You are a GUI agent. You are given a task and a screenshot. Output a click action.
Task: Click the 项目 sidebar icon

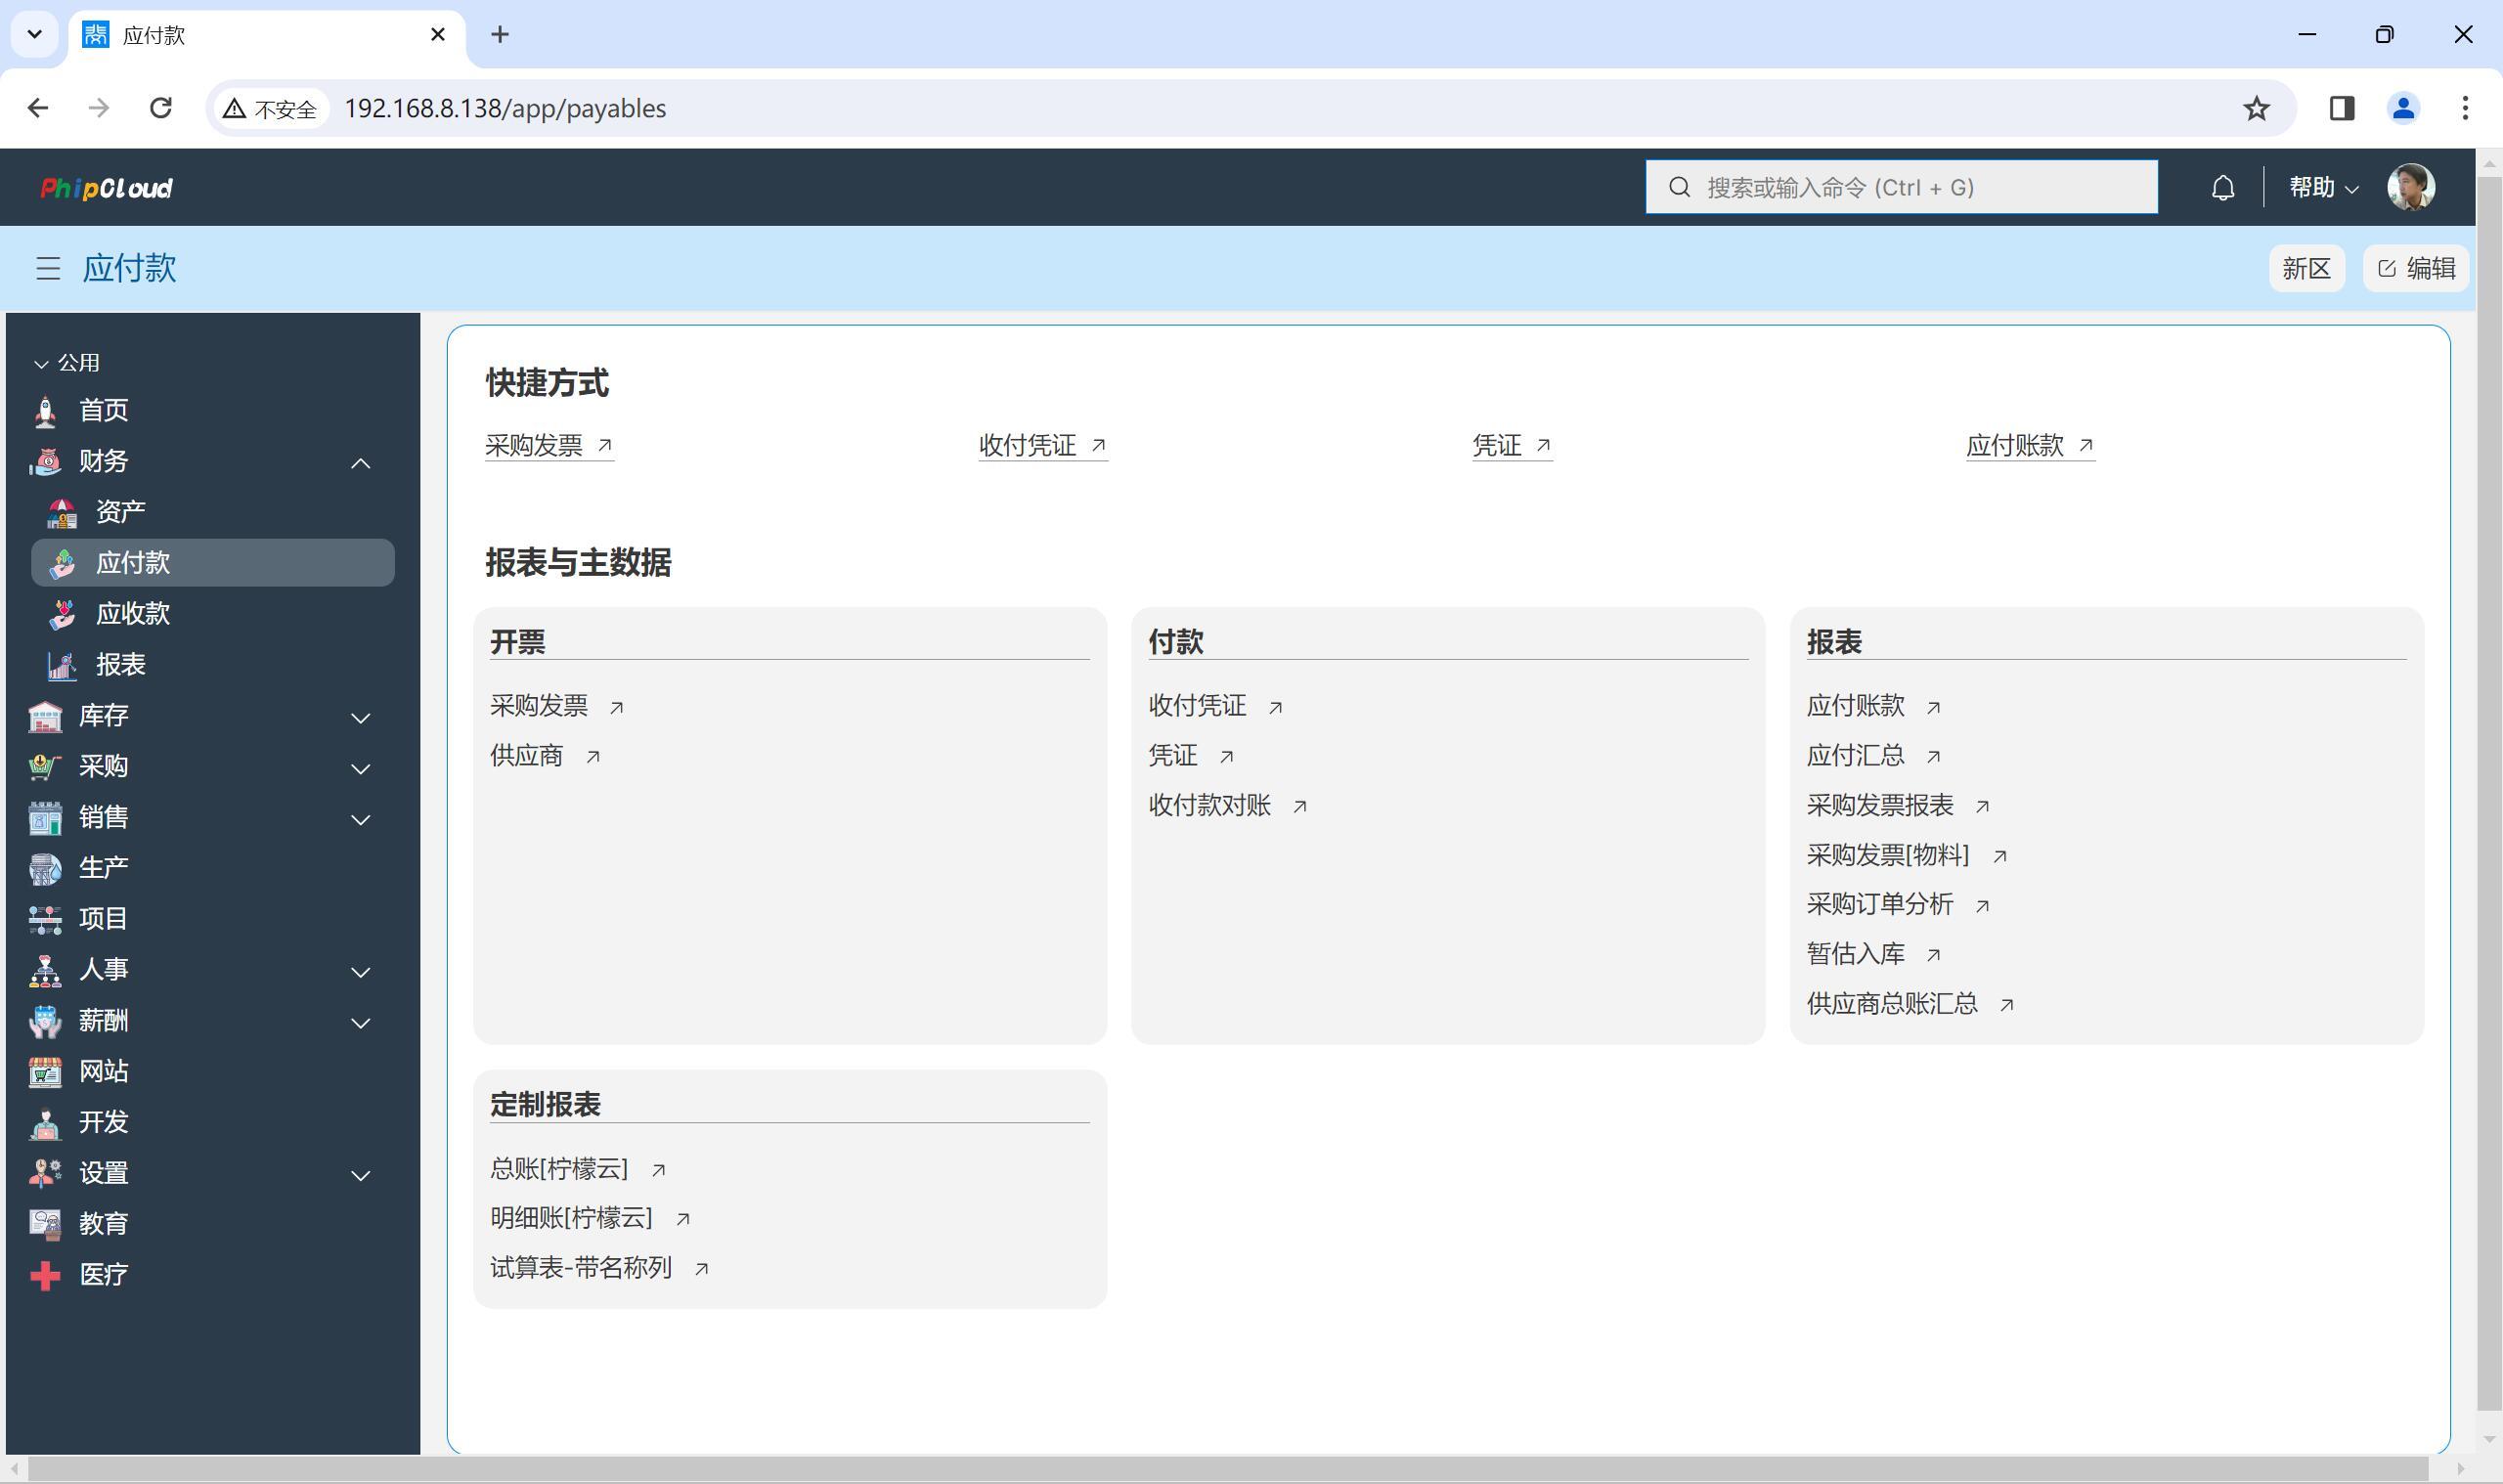click(45, 919)
